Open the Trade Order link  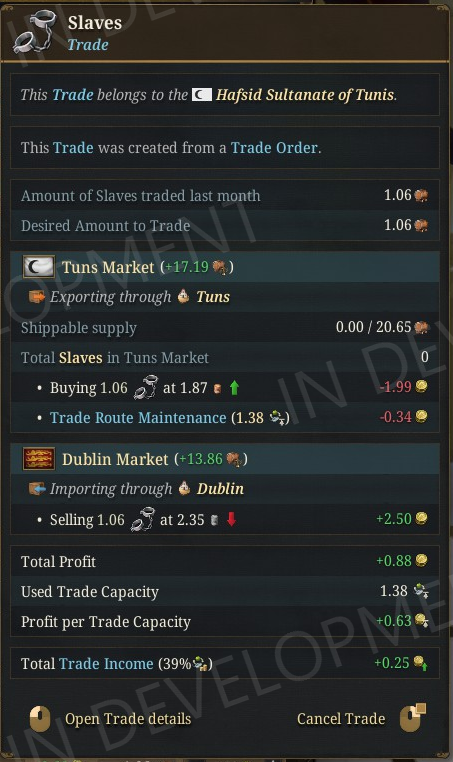tap(274, 147)
